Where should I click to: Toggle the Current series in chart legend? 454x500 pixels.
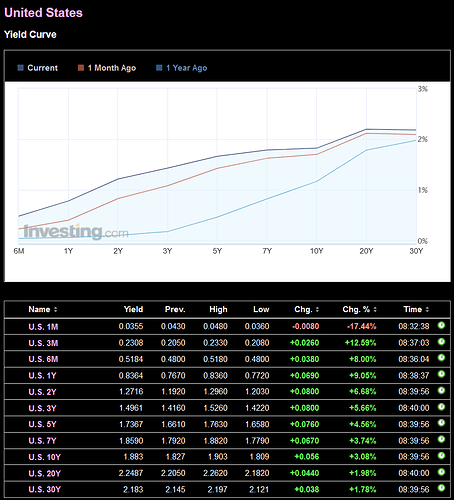coord(38,68)
